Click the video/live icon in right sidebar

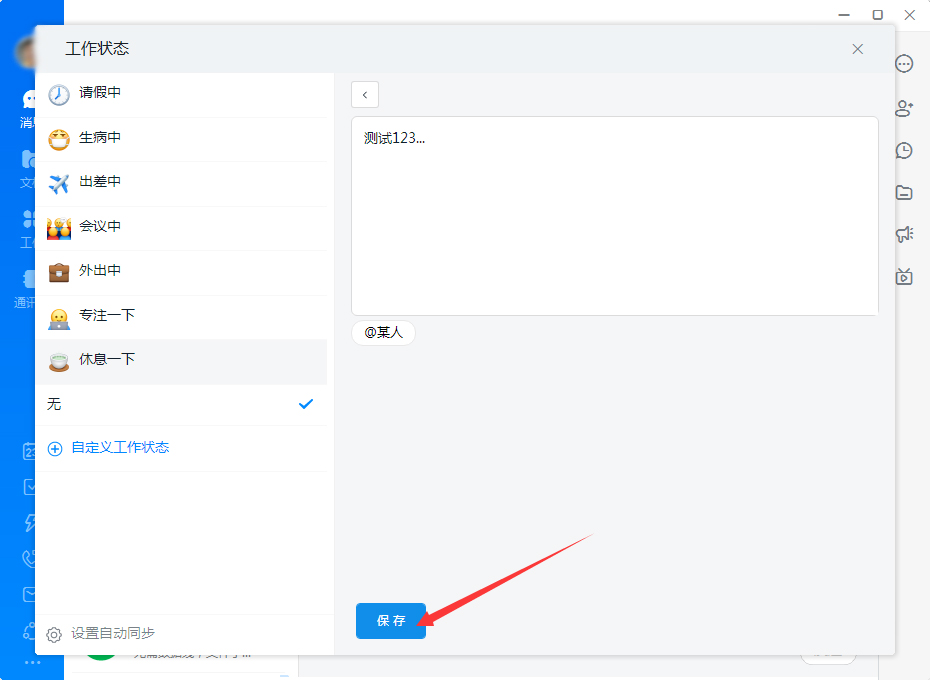click(904, 277)
